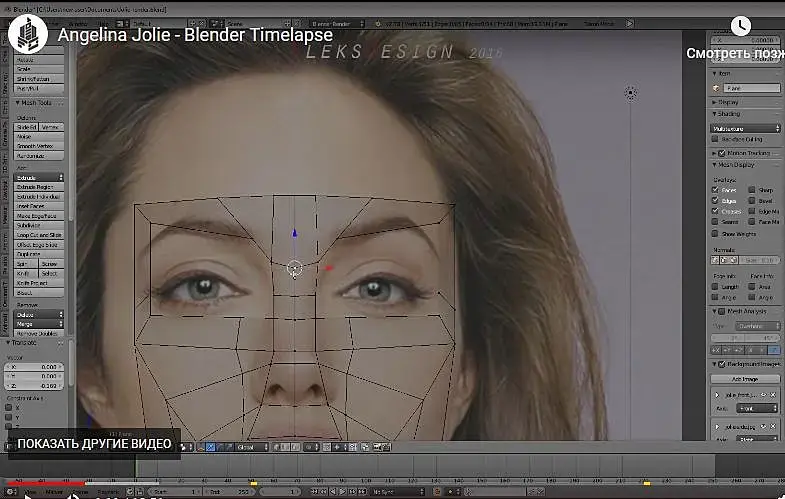Open the video title Angelina Jolie - Blender Timelapse

195,35
